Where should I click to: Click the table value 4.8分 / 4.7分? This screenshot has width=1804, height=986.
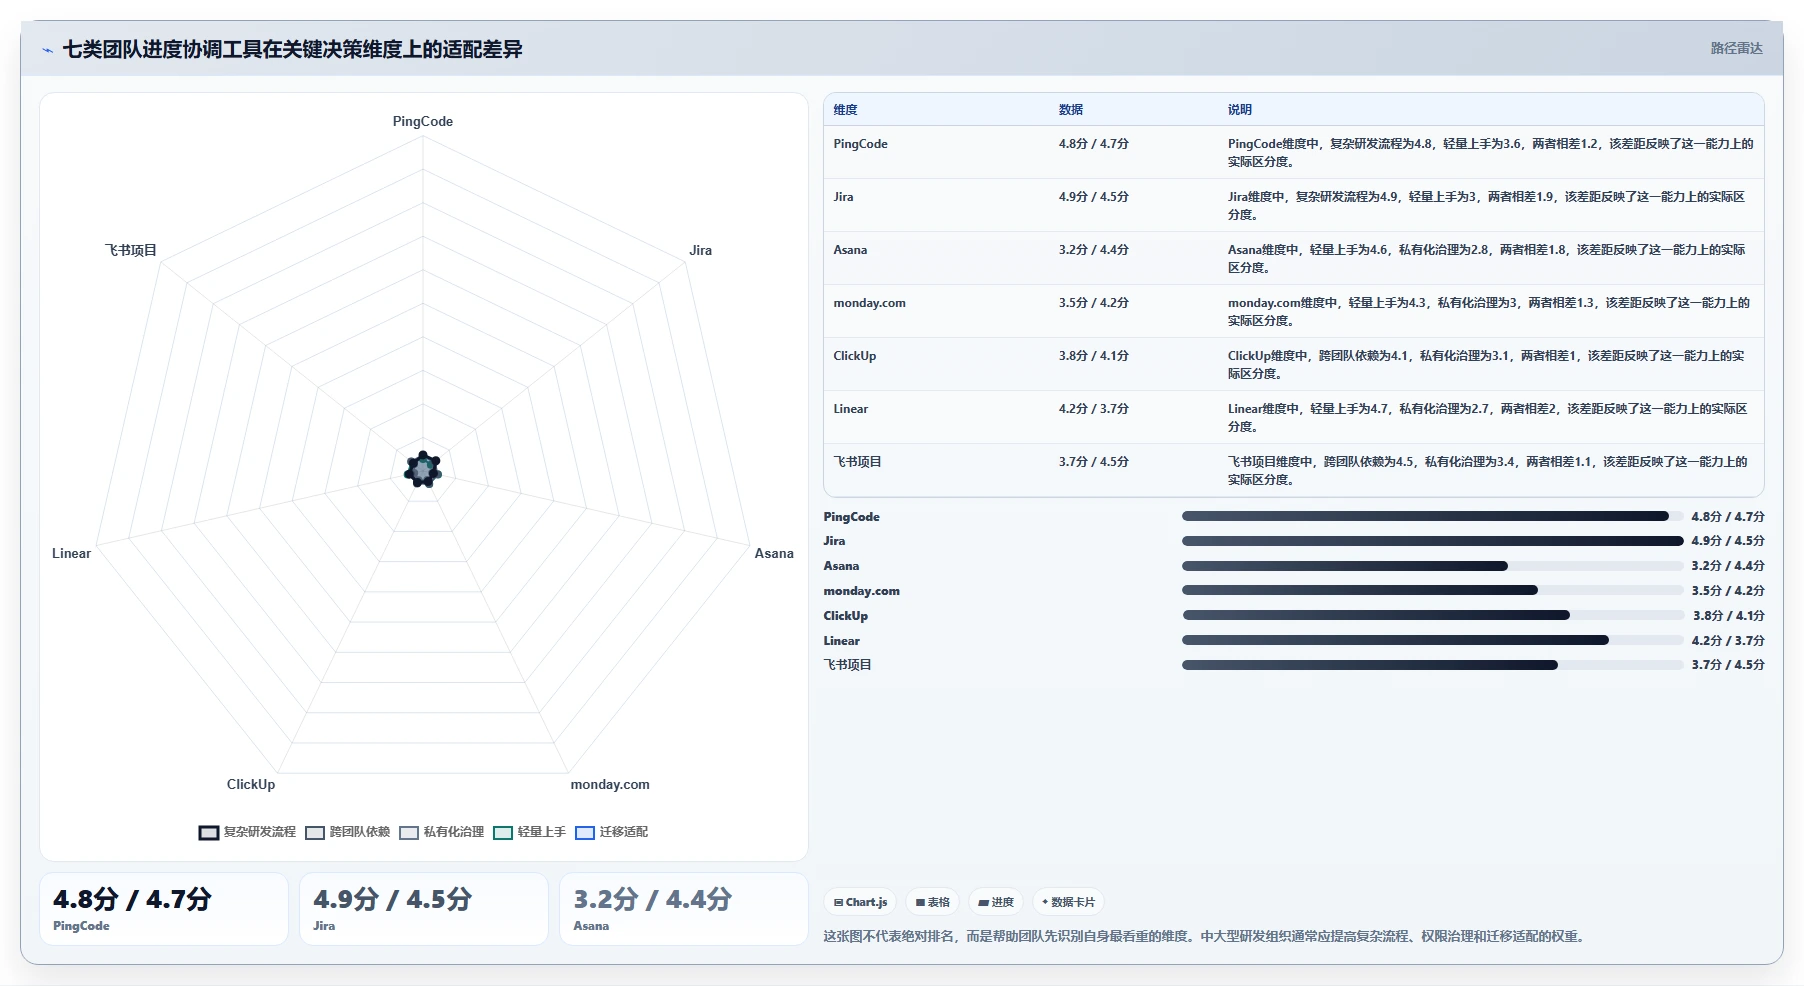point(1093,144)
